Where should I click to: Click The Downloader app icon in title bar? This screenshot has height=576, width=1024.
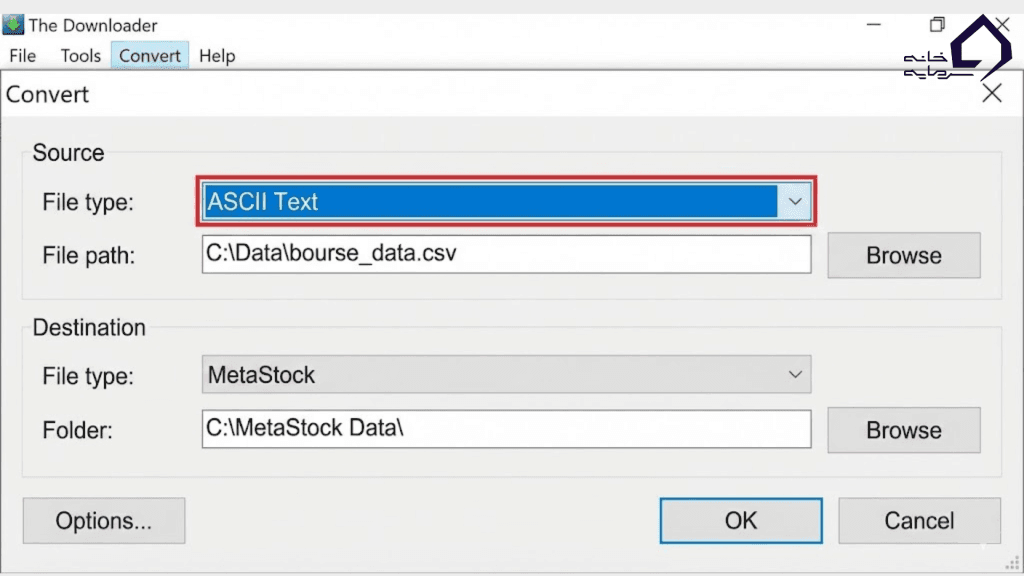click(x=13, y=25)
